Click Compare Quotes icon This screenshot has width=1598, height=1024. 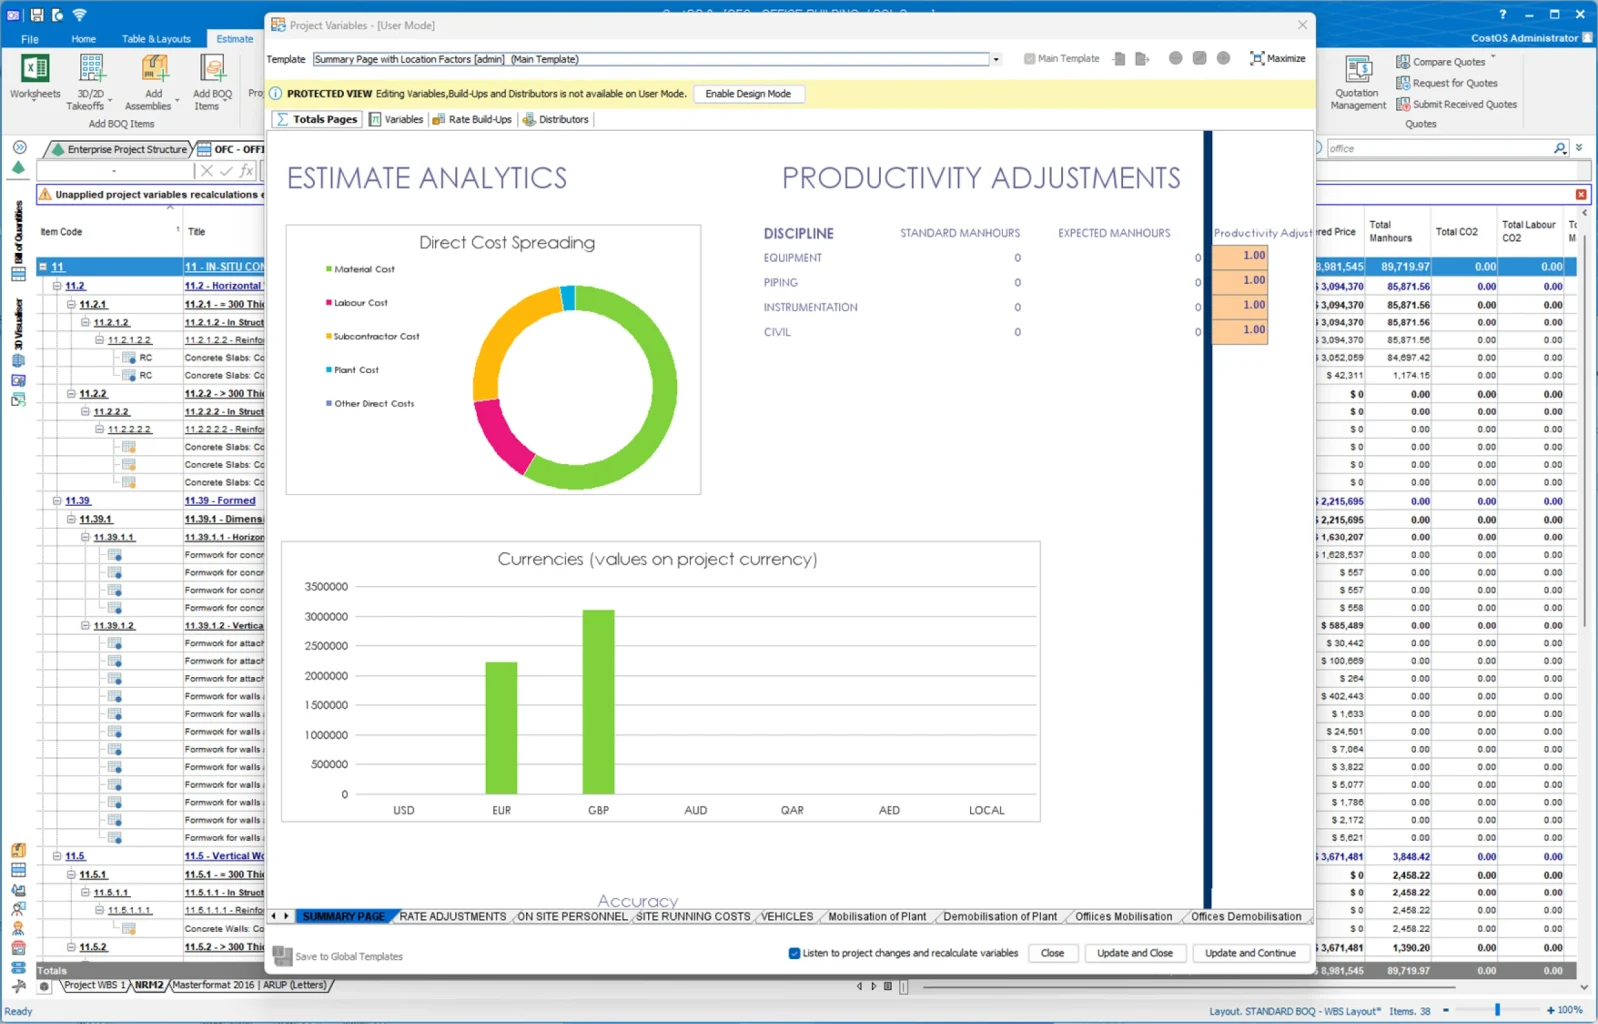[x=1403, y=62]
